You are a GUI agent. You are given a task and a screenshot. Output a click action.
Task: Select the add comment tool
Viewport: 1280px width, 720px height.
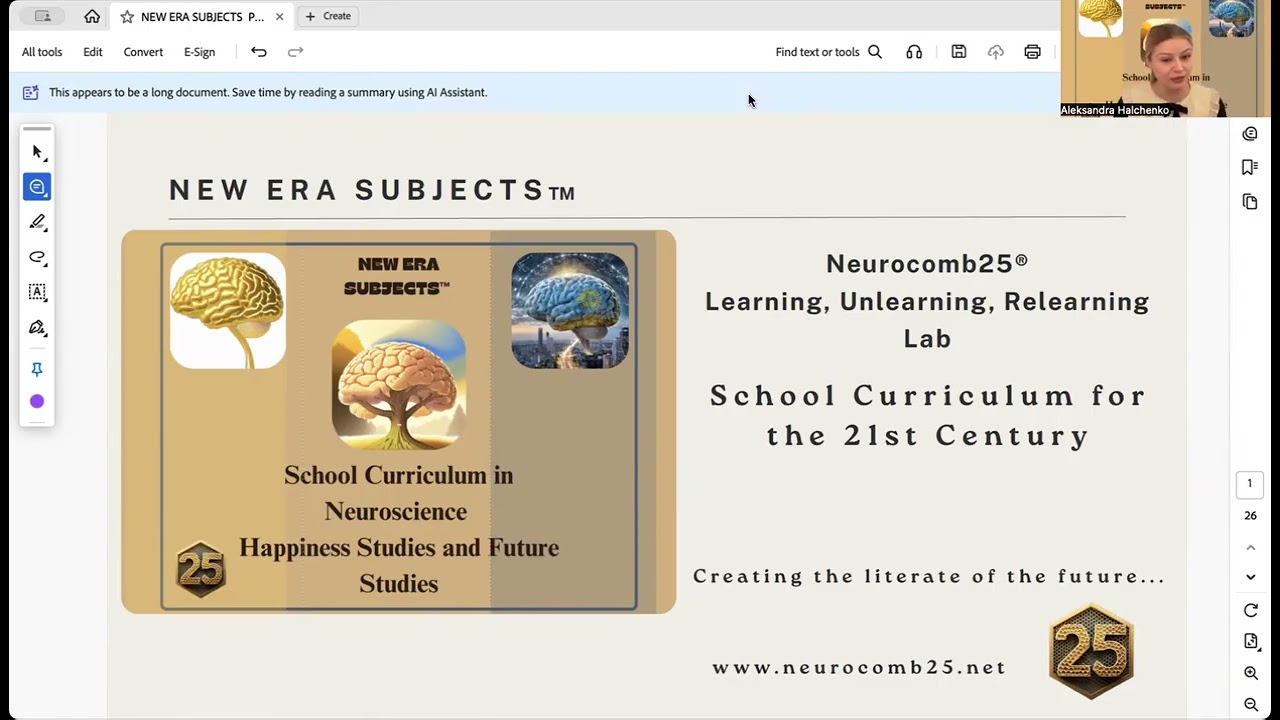(37, 187)
